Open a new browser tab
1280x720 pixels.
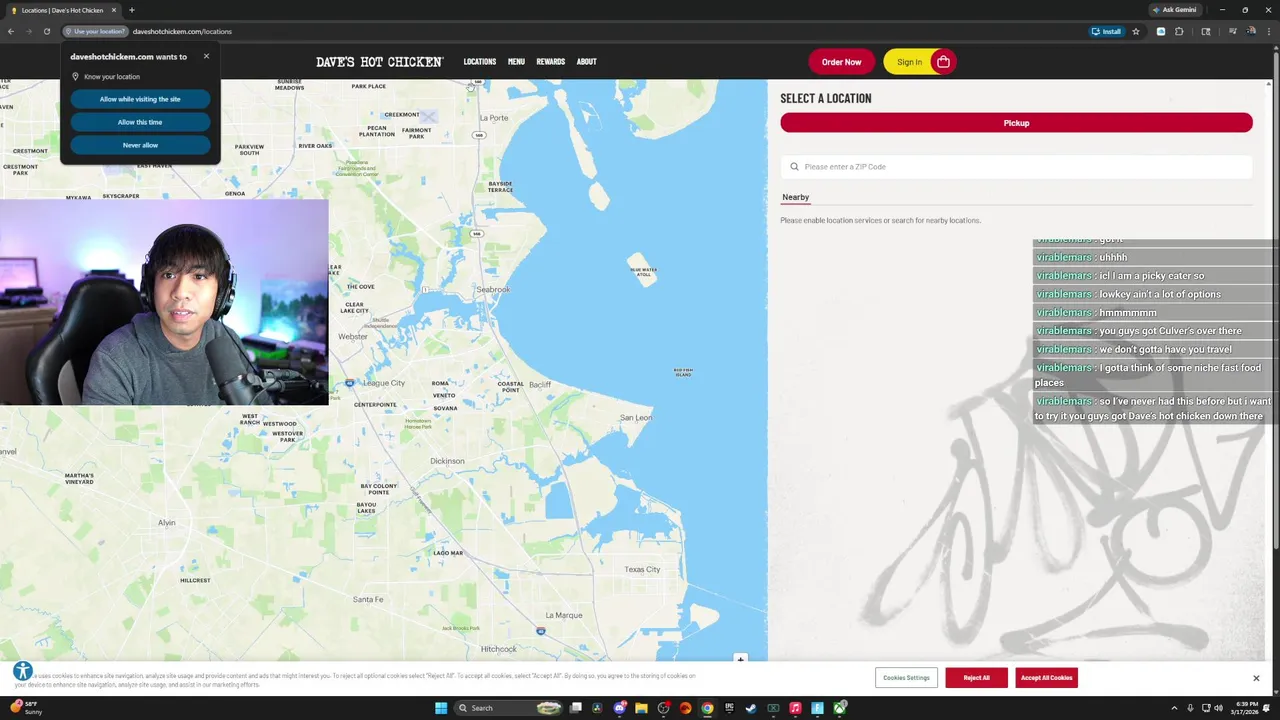coord(131,10)
